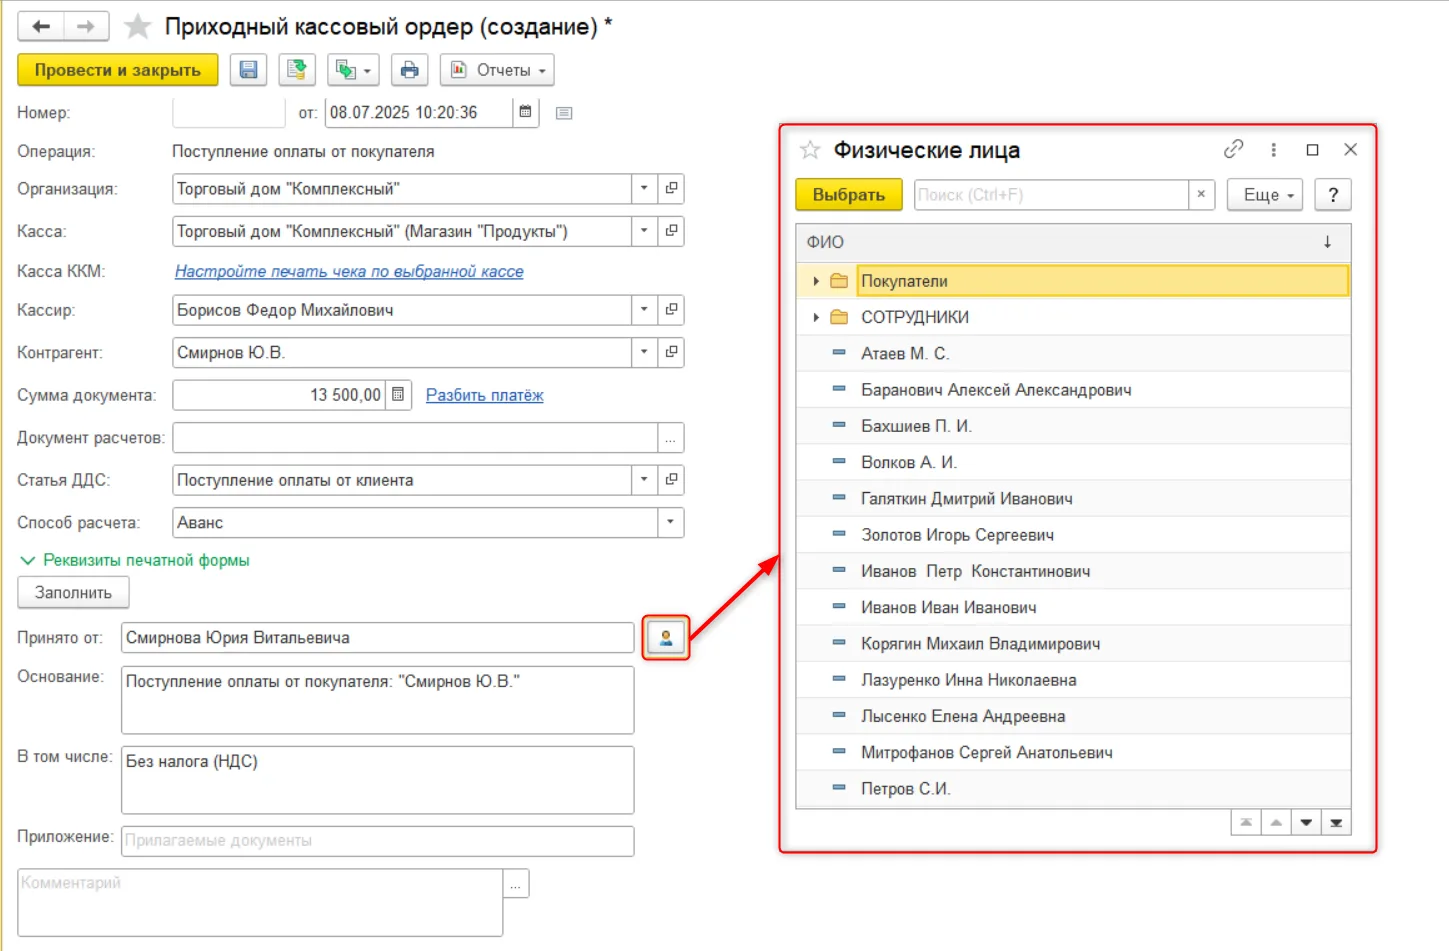Expand the Касса dropdown
1449x951 pixels.
(644, 231)
